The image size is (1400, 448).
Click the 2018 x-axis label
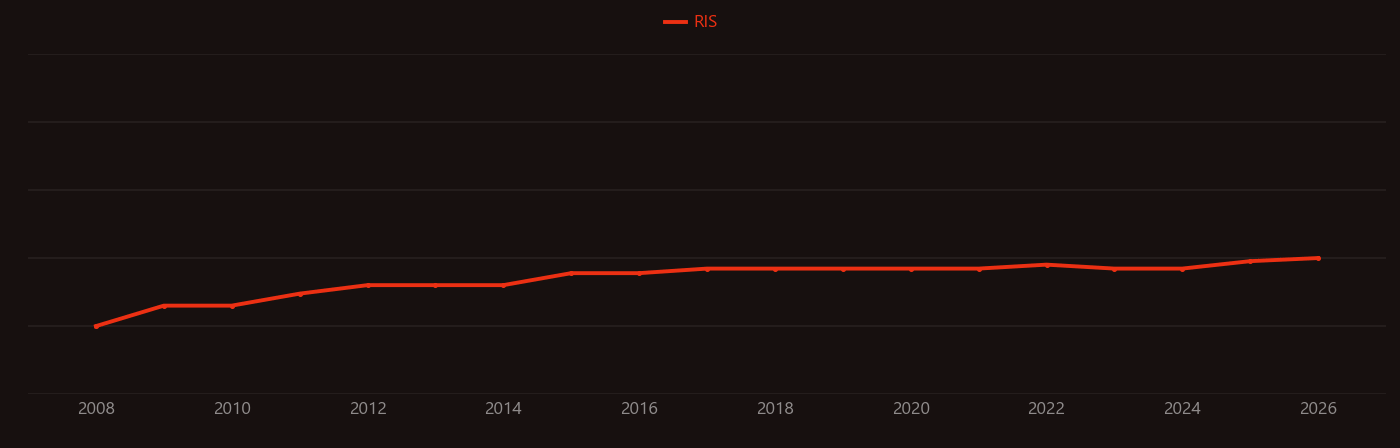(x=775, y=409)
